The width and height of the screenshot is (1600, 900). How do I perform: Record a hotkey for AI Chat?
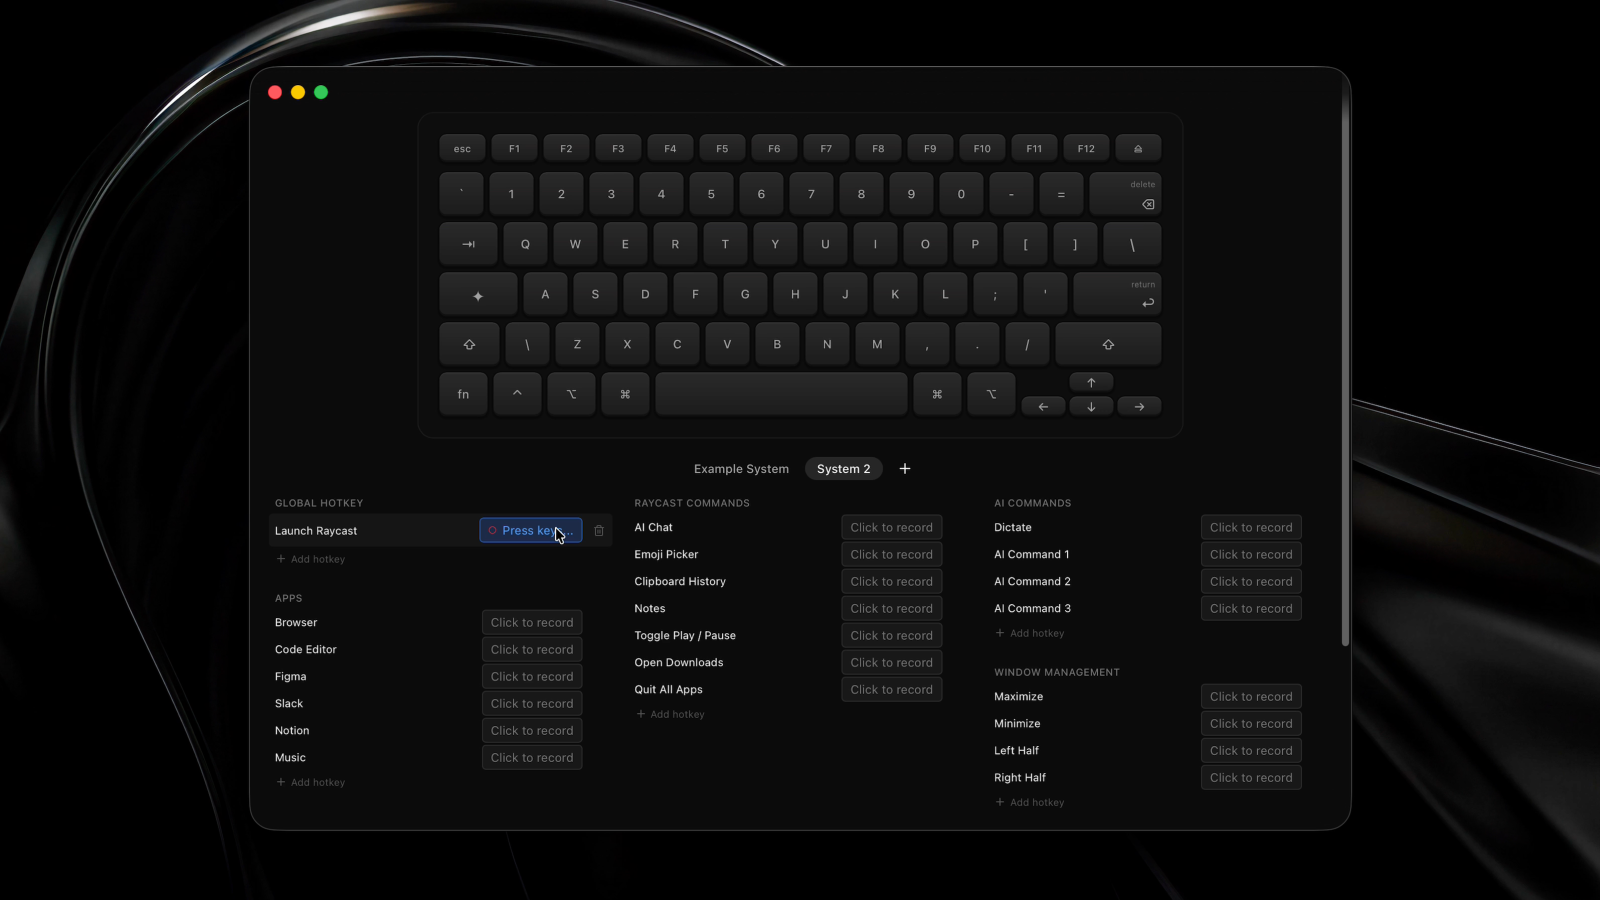tap(891, 528)
